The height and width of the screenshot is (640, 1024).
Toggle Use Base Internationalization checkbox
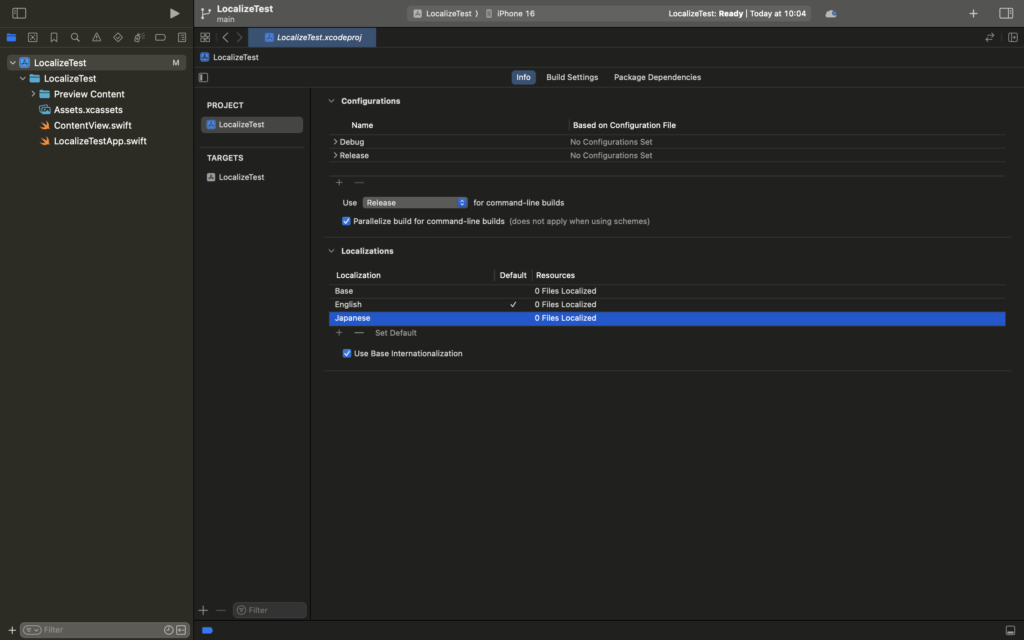pyautogui.click(x=347, y=353)
